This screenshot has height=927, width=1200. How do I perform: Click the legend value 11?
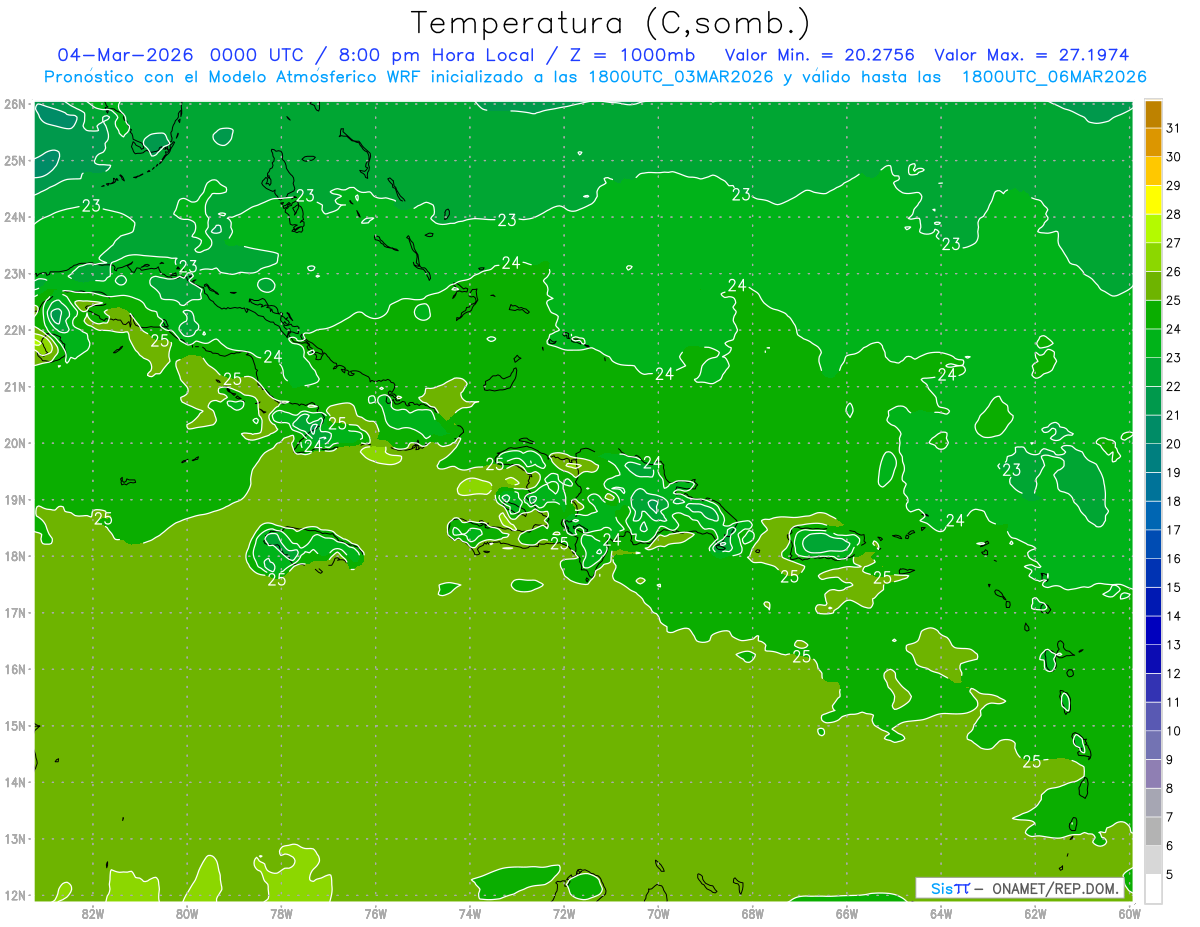click(x=1173, y=702)
